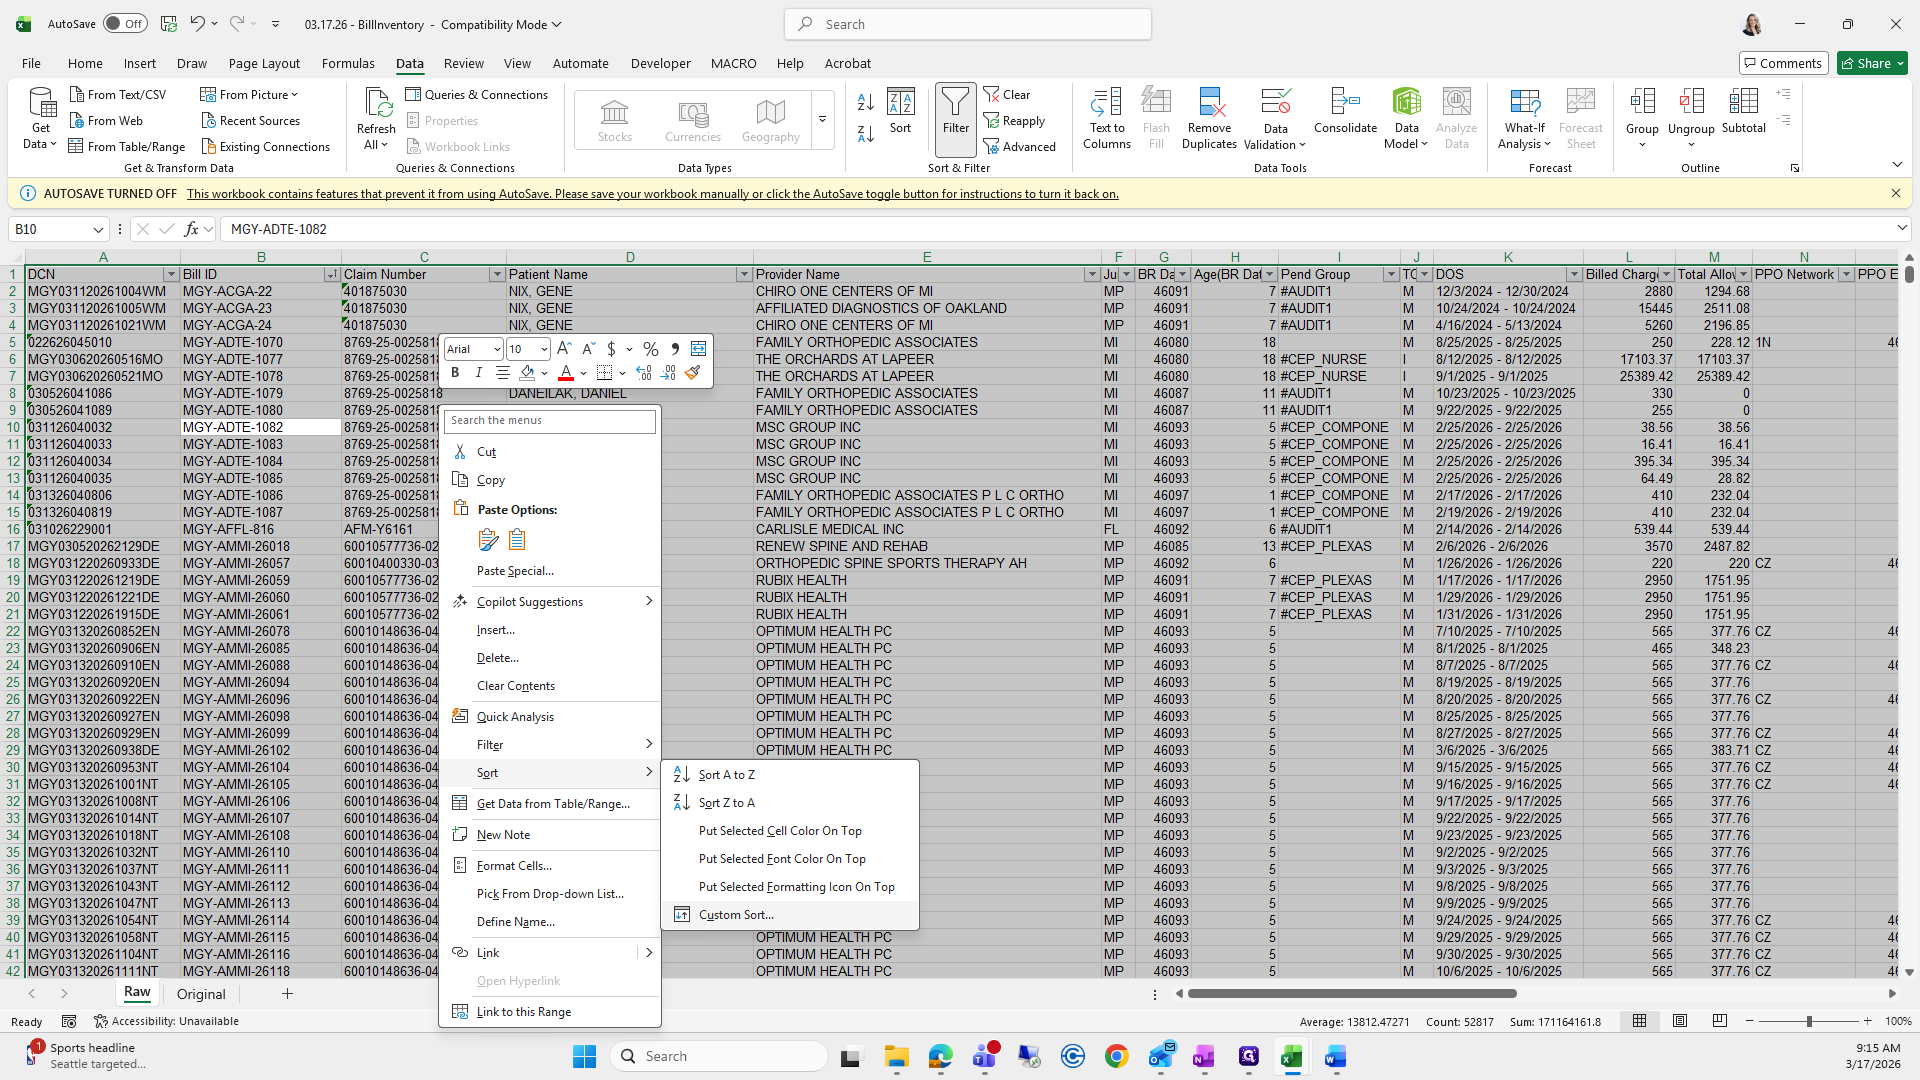Click the zoom slider handle

1808,1021
